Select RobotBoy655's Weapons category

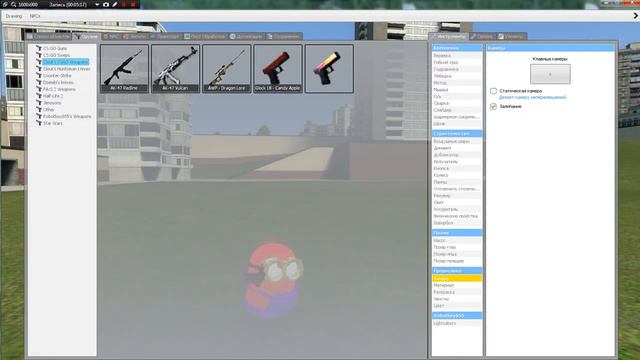[67, 116]
